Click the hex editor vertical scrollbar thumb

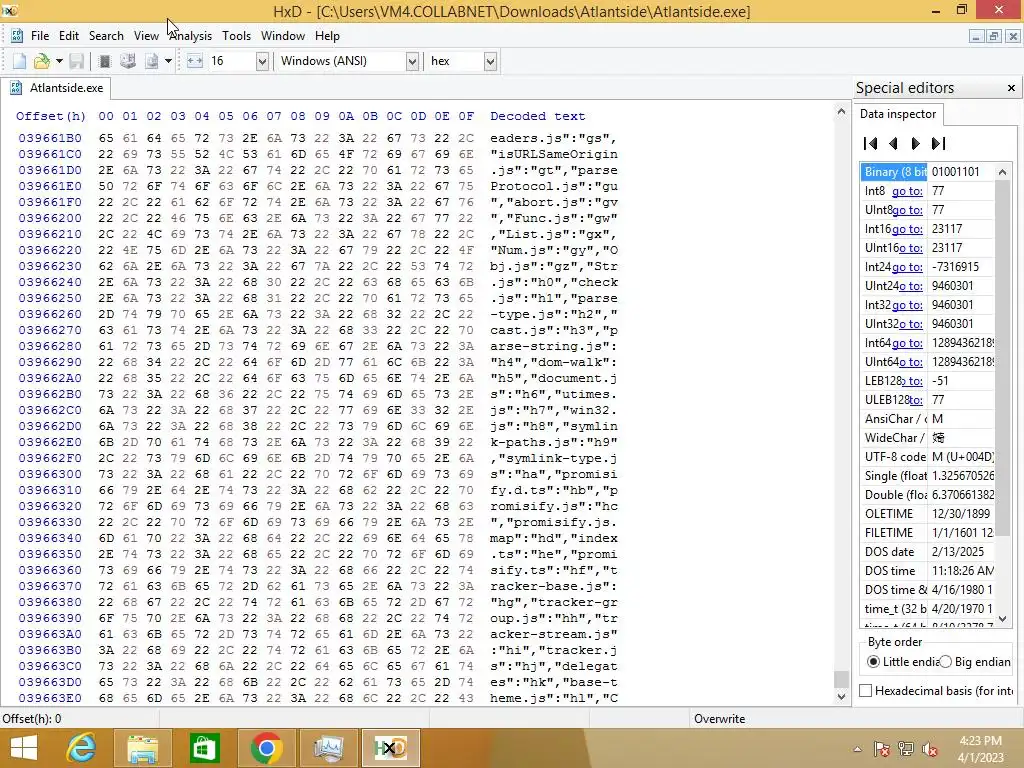[x=841, y=679]
